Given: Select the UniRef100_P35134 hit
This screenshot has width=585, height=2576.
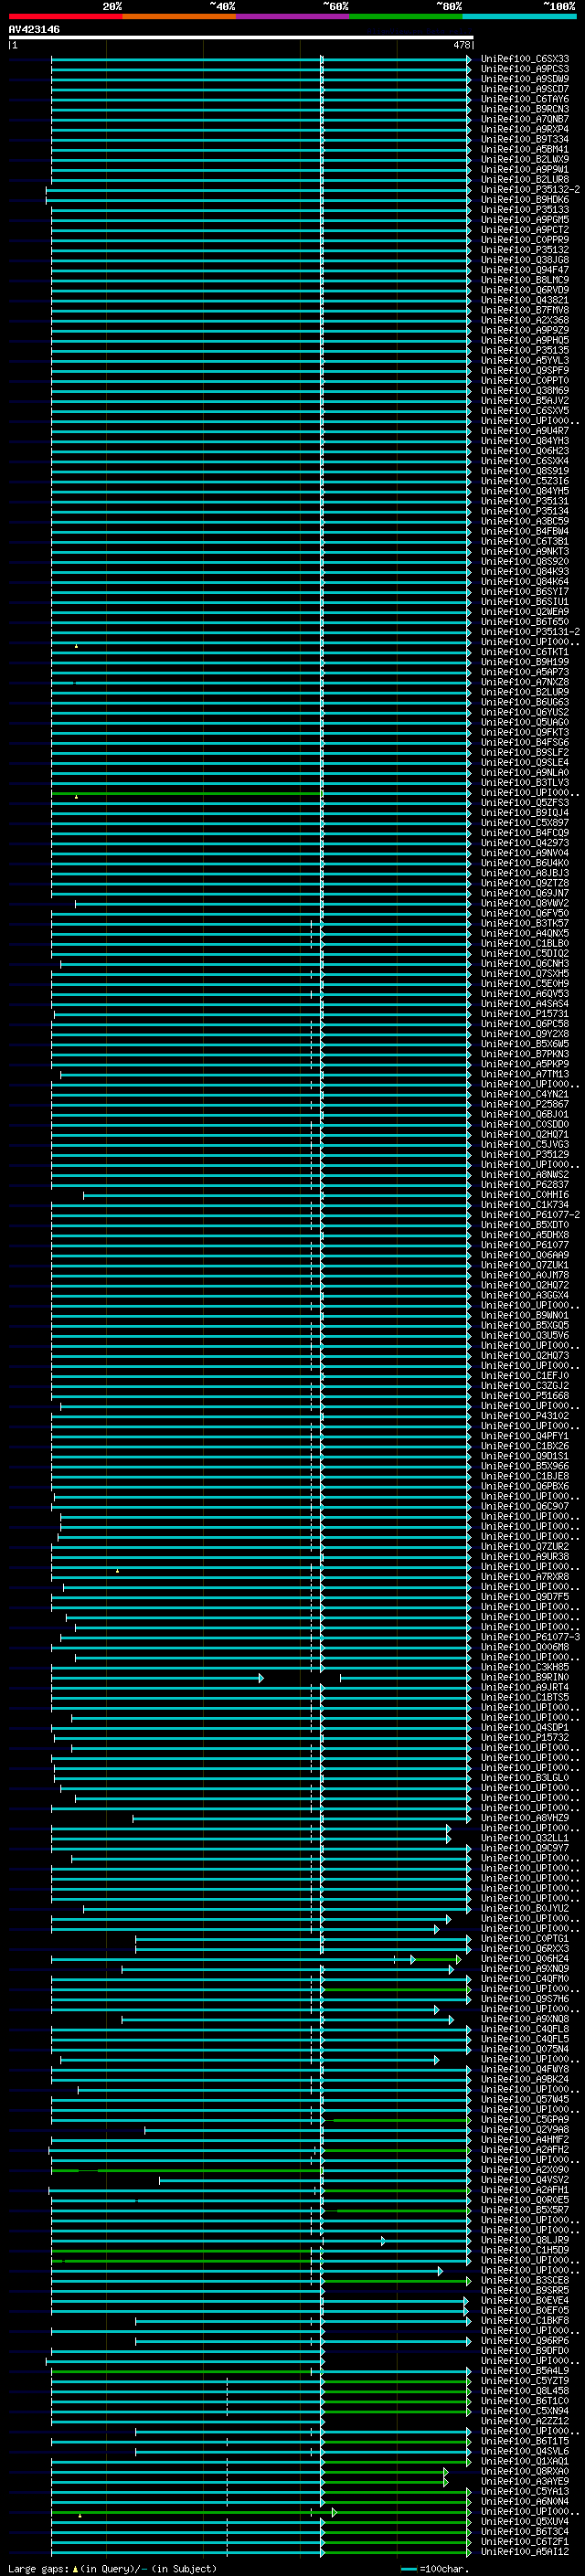Looking at the screenshot, I should [524, 511].
